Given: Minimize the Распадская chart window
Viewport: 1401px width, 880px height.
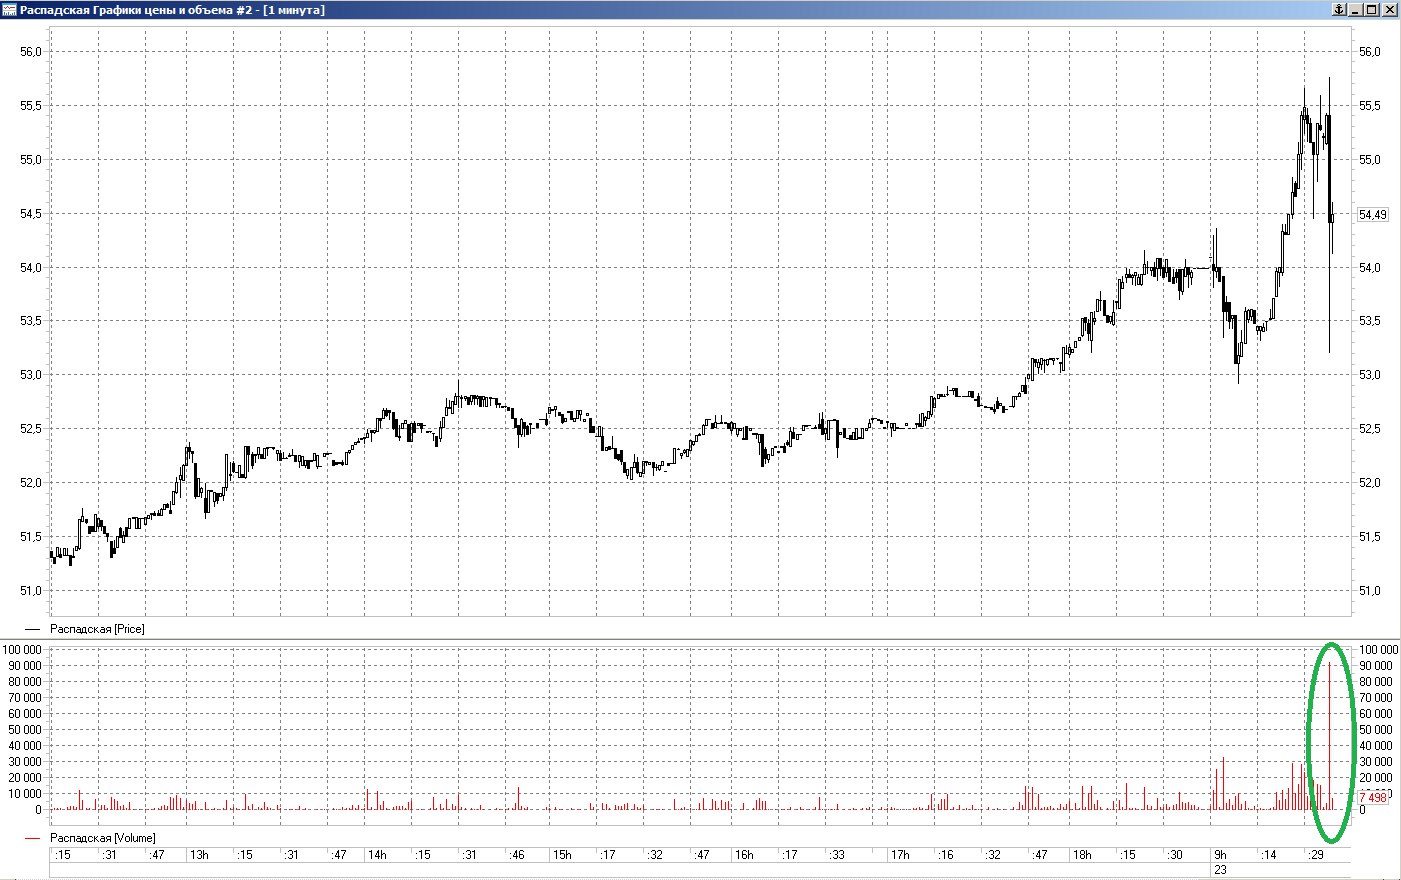Looking at the screenshot, I should coord(1356,10).
